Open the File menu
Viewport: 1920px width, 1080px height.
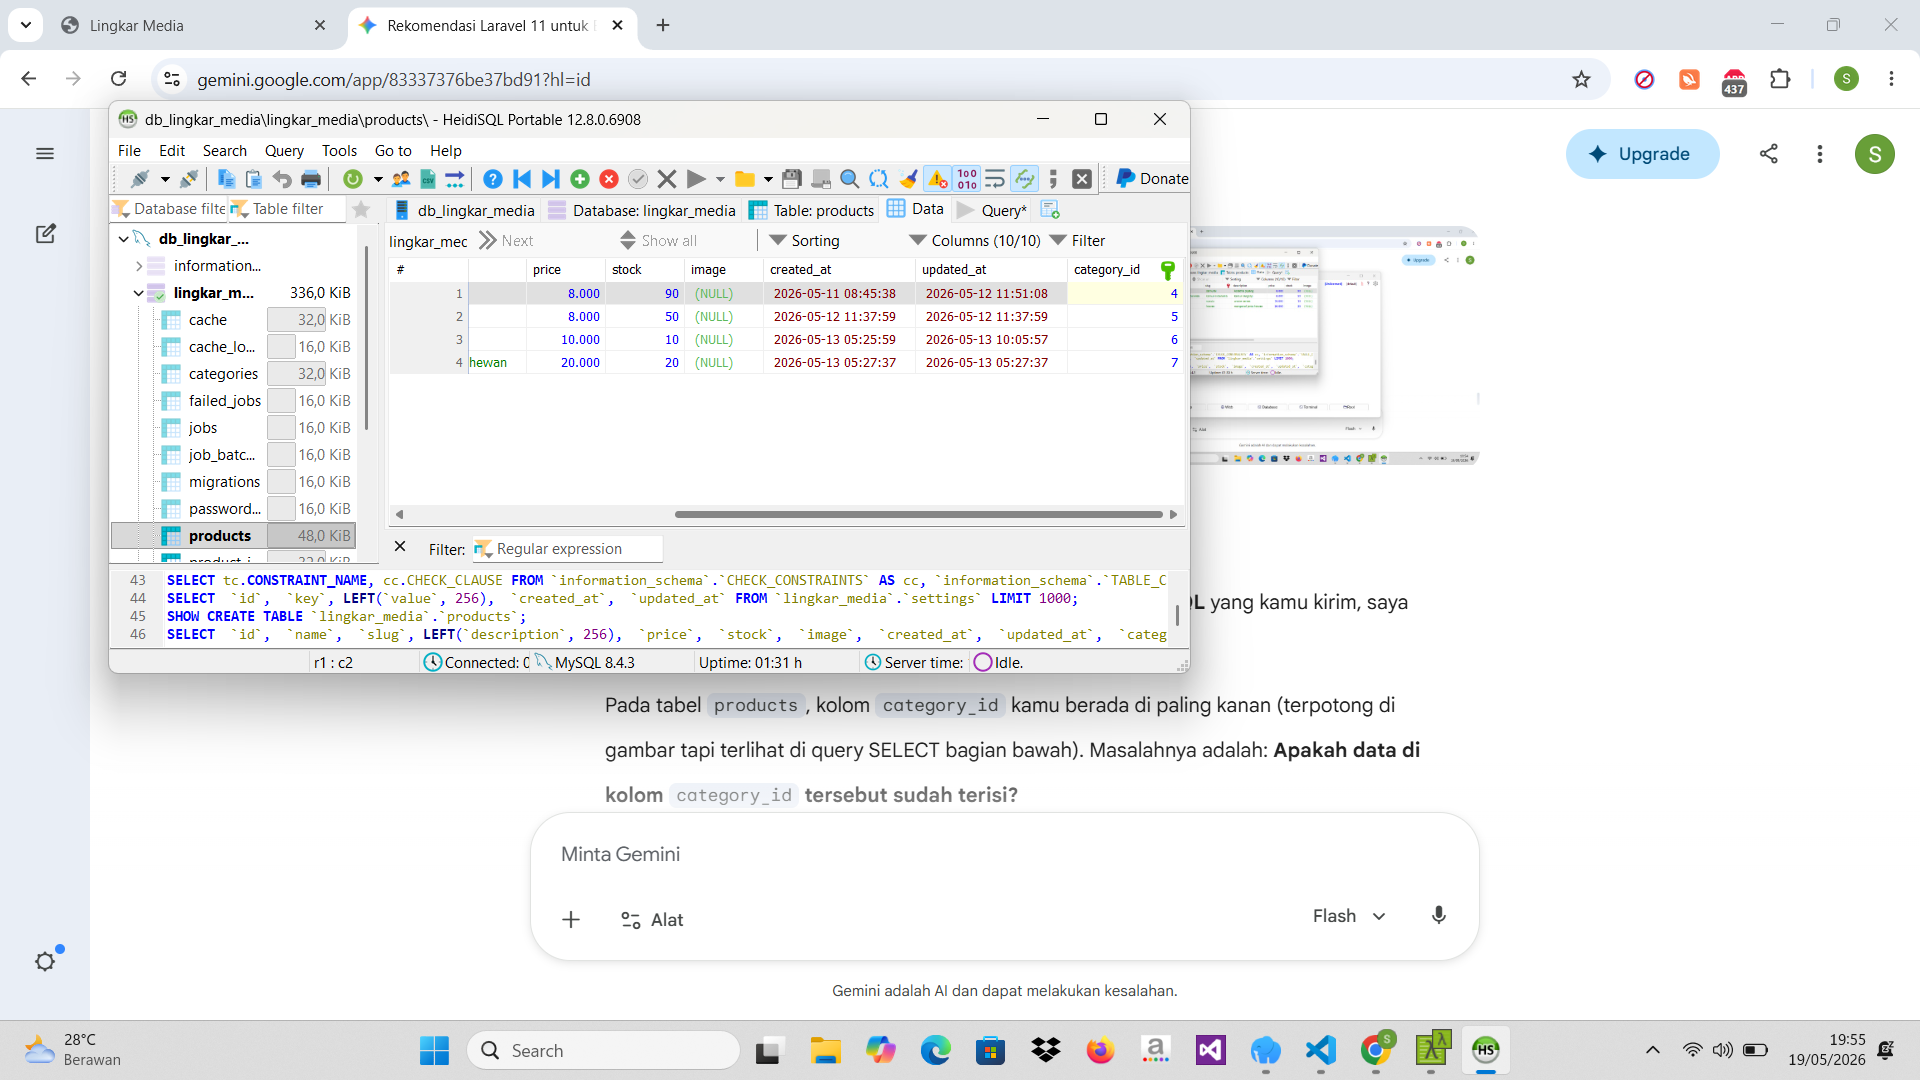[x=129, y=151]
